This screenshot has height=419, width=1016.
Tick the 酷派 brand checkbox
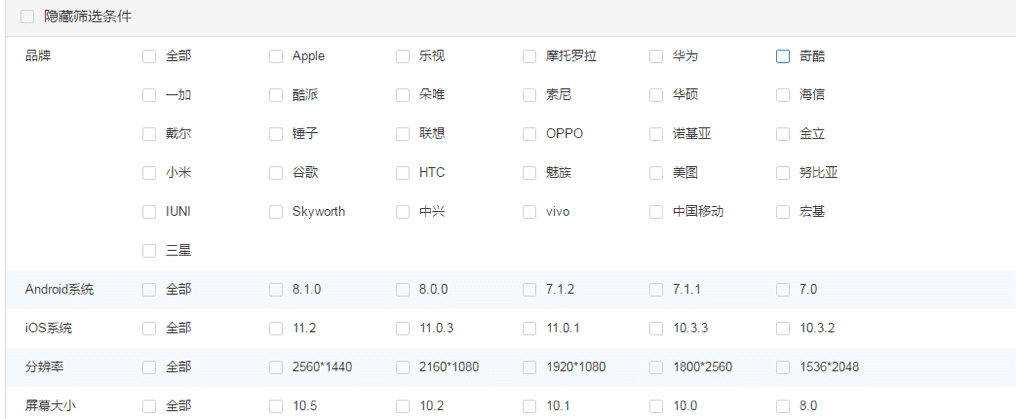pyautogui.click(x=276, y=95)
